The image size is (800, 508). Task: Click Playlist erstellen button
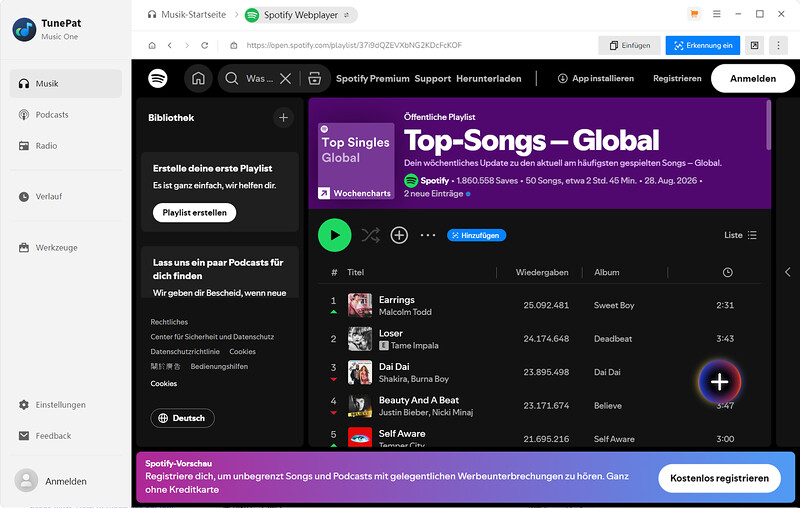pos(194,213)
